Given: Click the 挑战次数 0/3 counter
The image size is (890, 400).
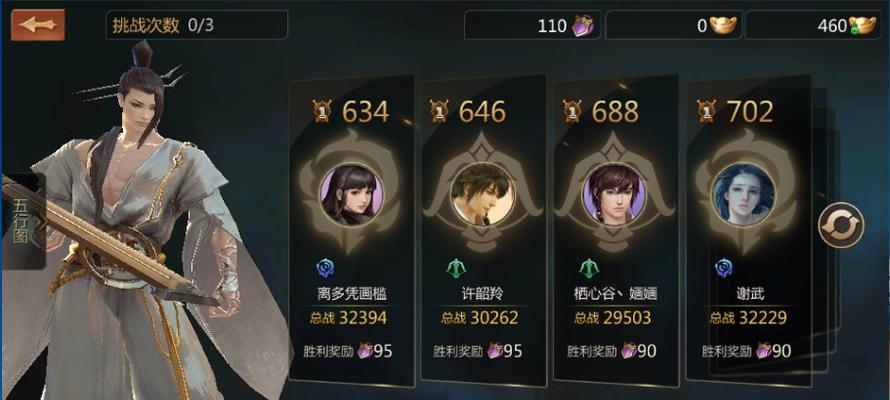Looking at the screenshot, I should click(x=196, y=26).
